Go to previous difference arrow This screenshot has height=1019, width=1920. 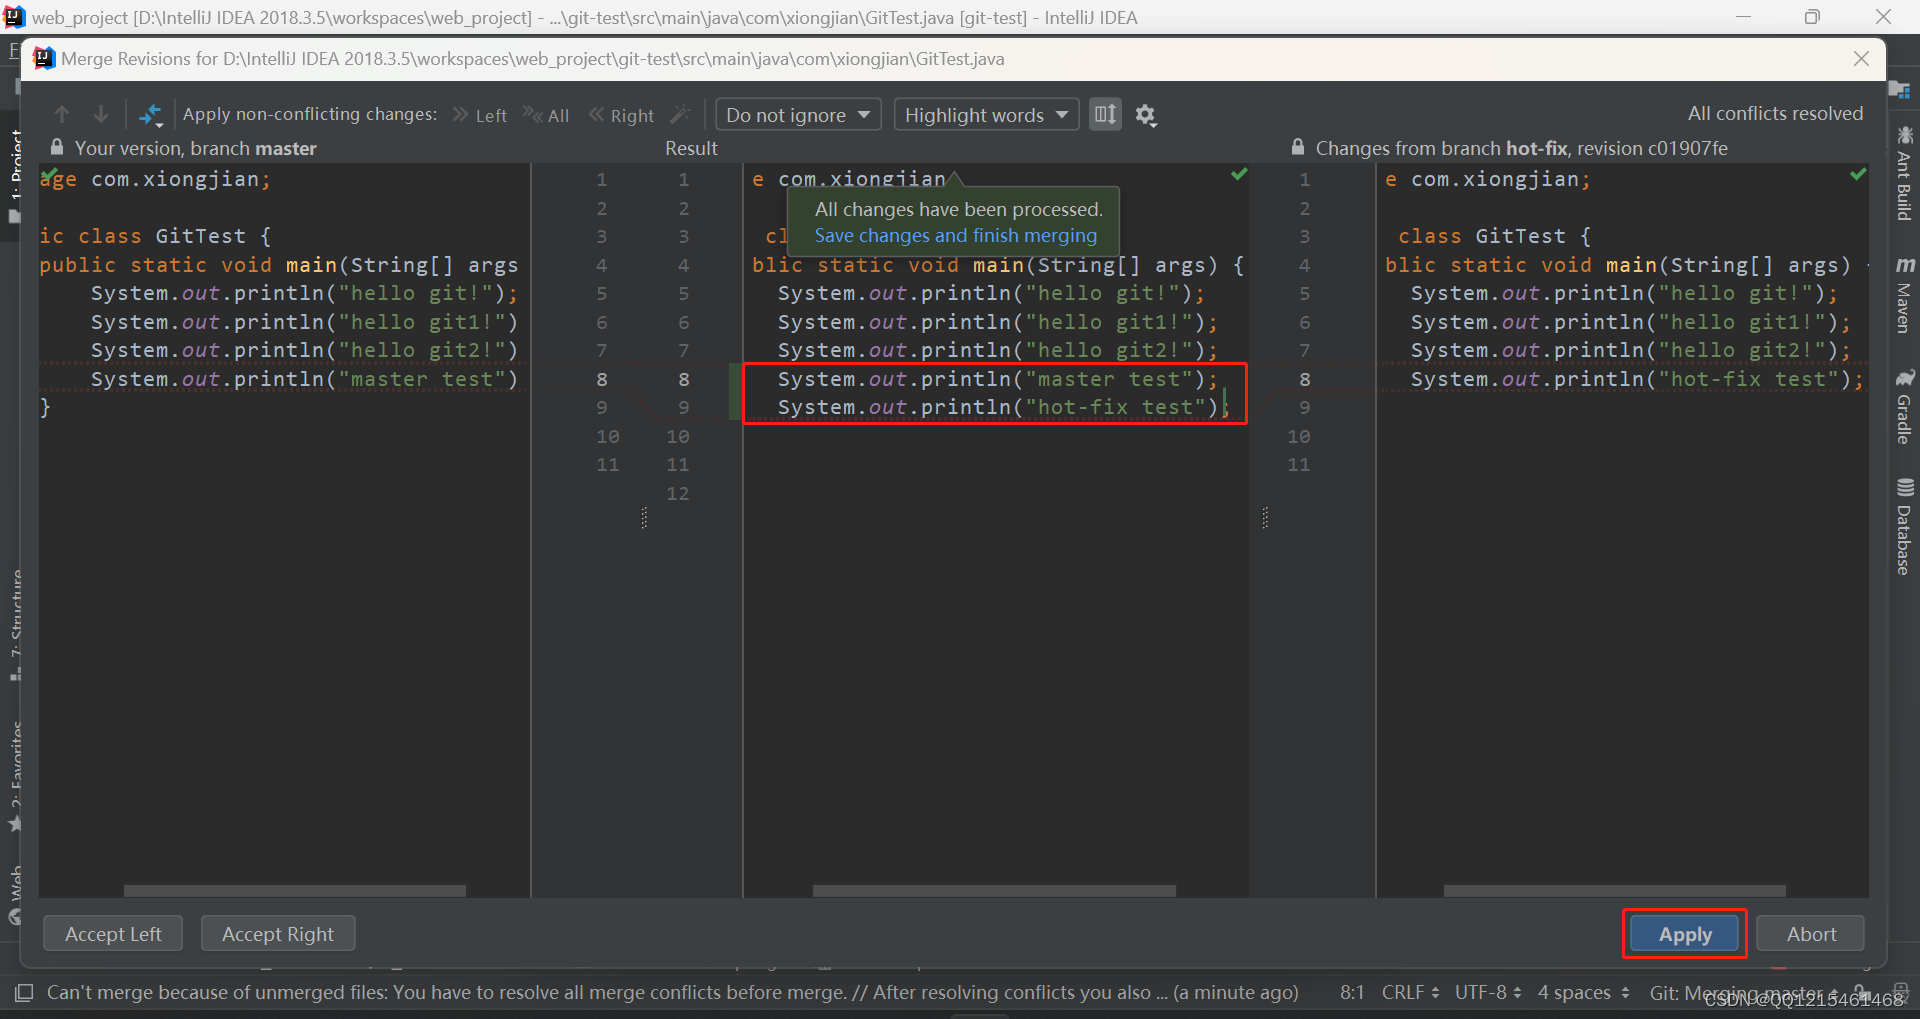[x=62, y=114]
